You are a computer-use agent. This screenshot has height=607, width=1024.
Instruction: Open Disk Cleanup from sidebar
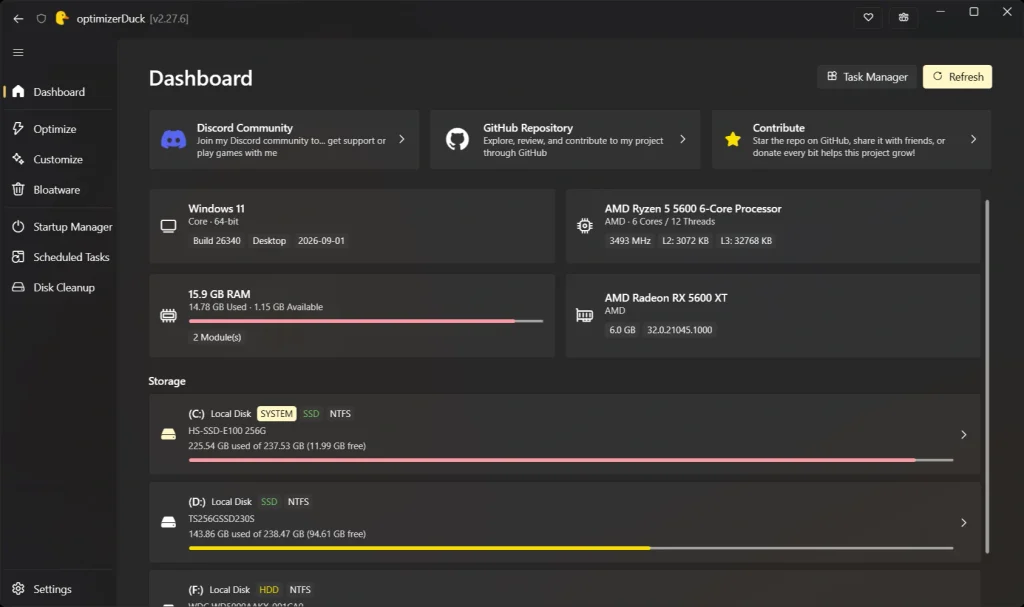tap(59, 287)
